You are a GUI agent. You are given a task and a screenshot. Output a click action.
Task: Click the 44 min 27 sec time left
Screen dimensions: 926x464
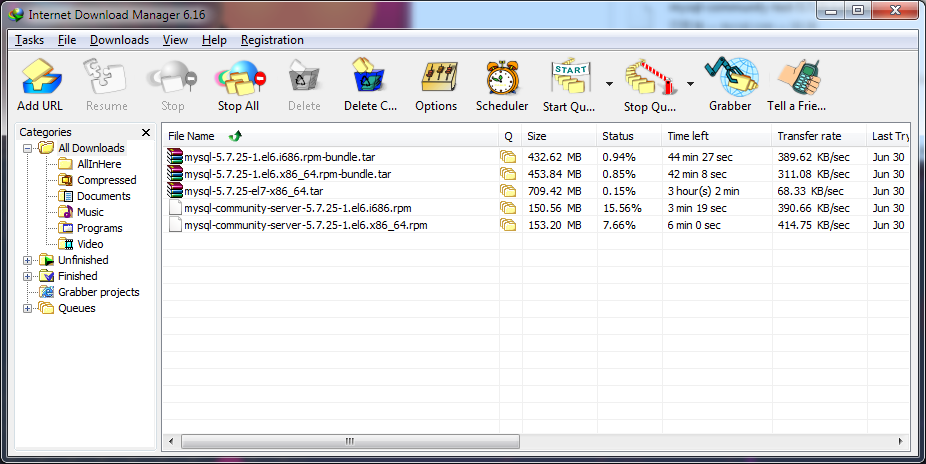coord(700,156)
